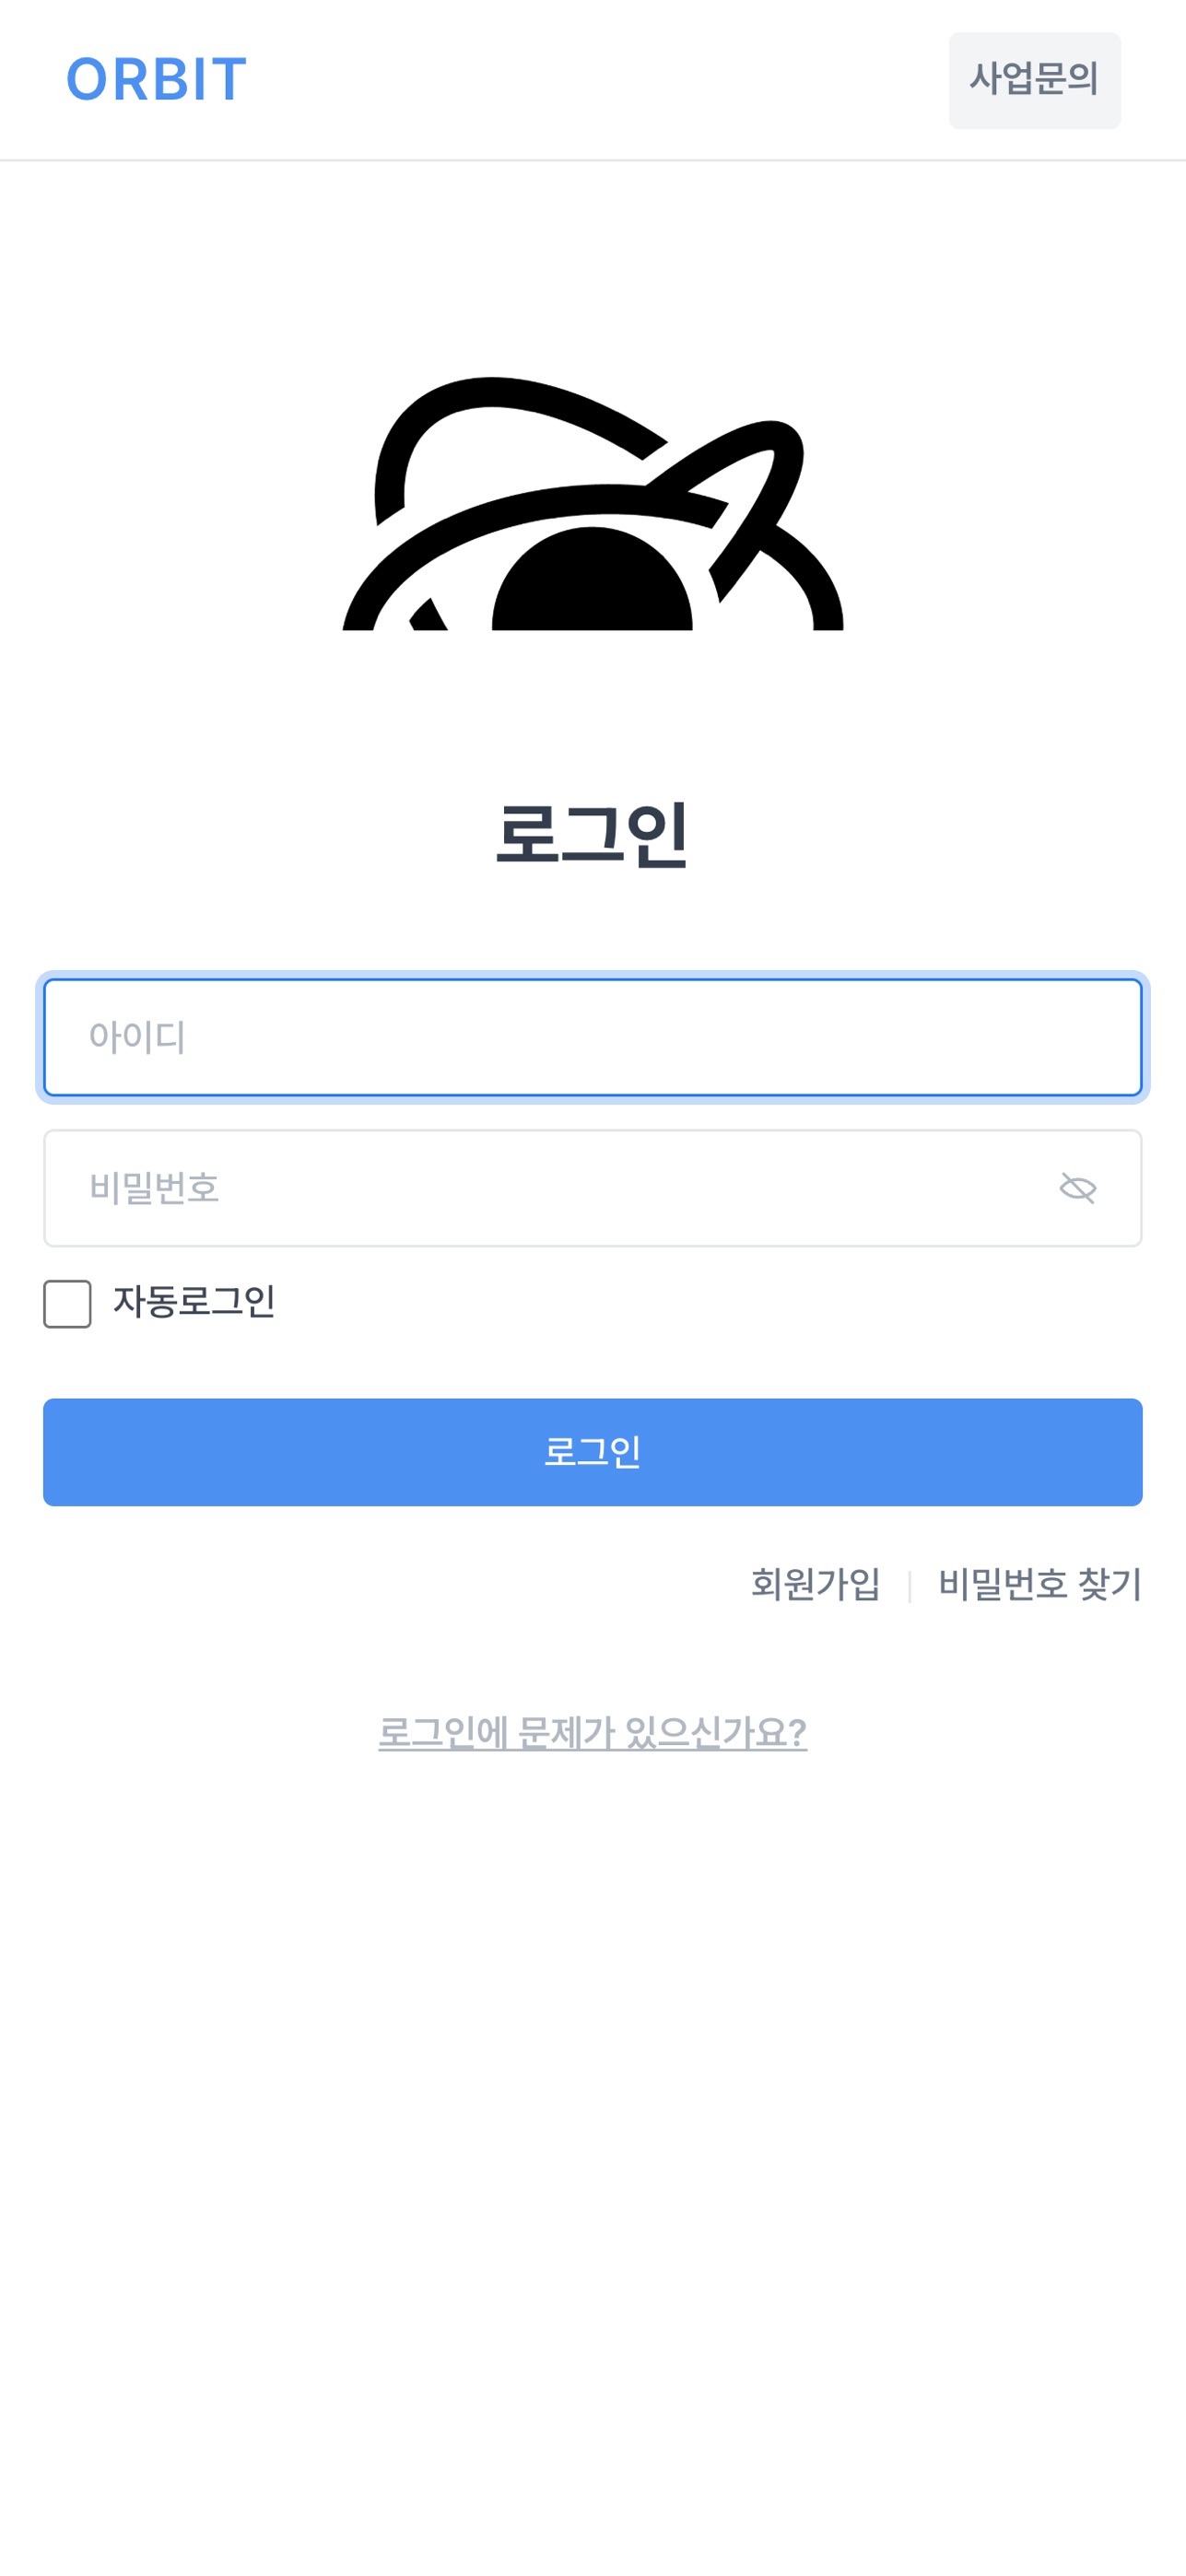Select password recovery 비밀번호 찾기 text

click(1039, 1584)
